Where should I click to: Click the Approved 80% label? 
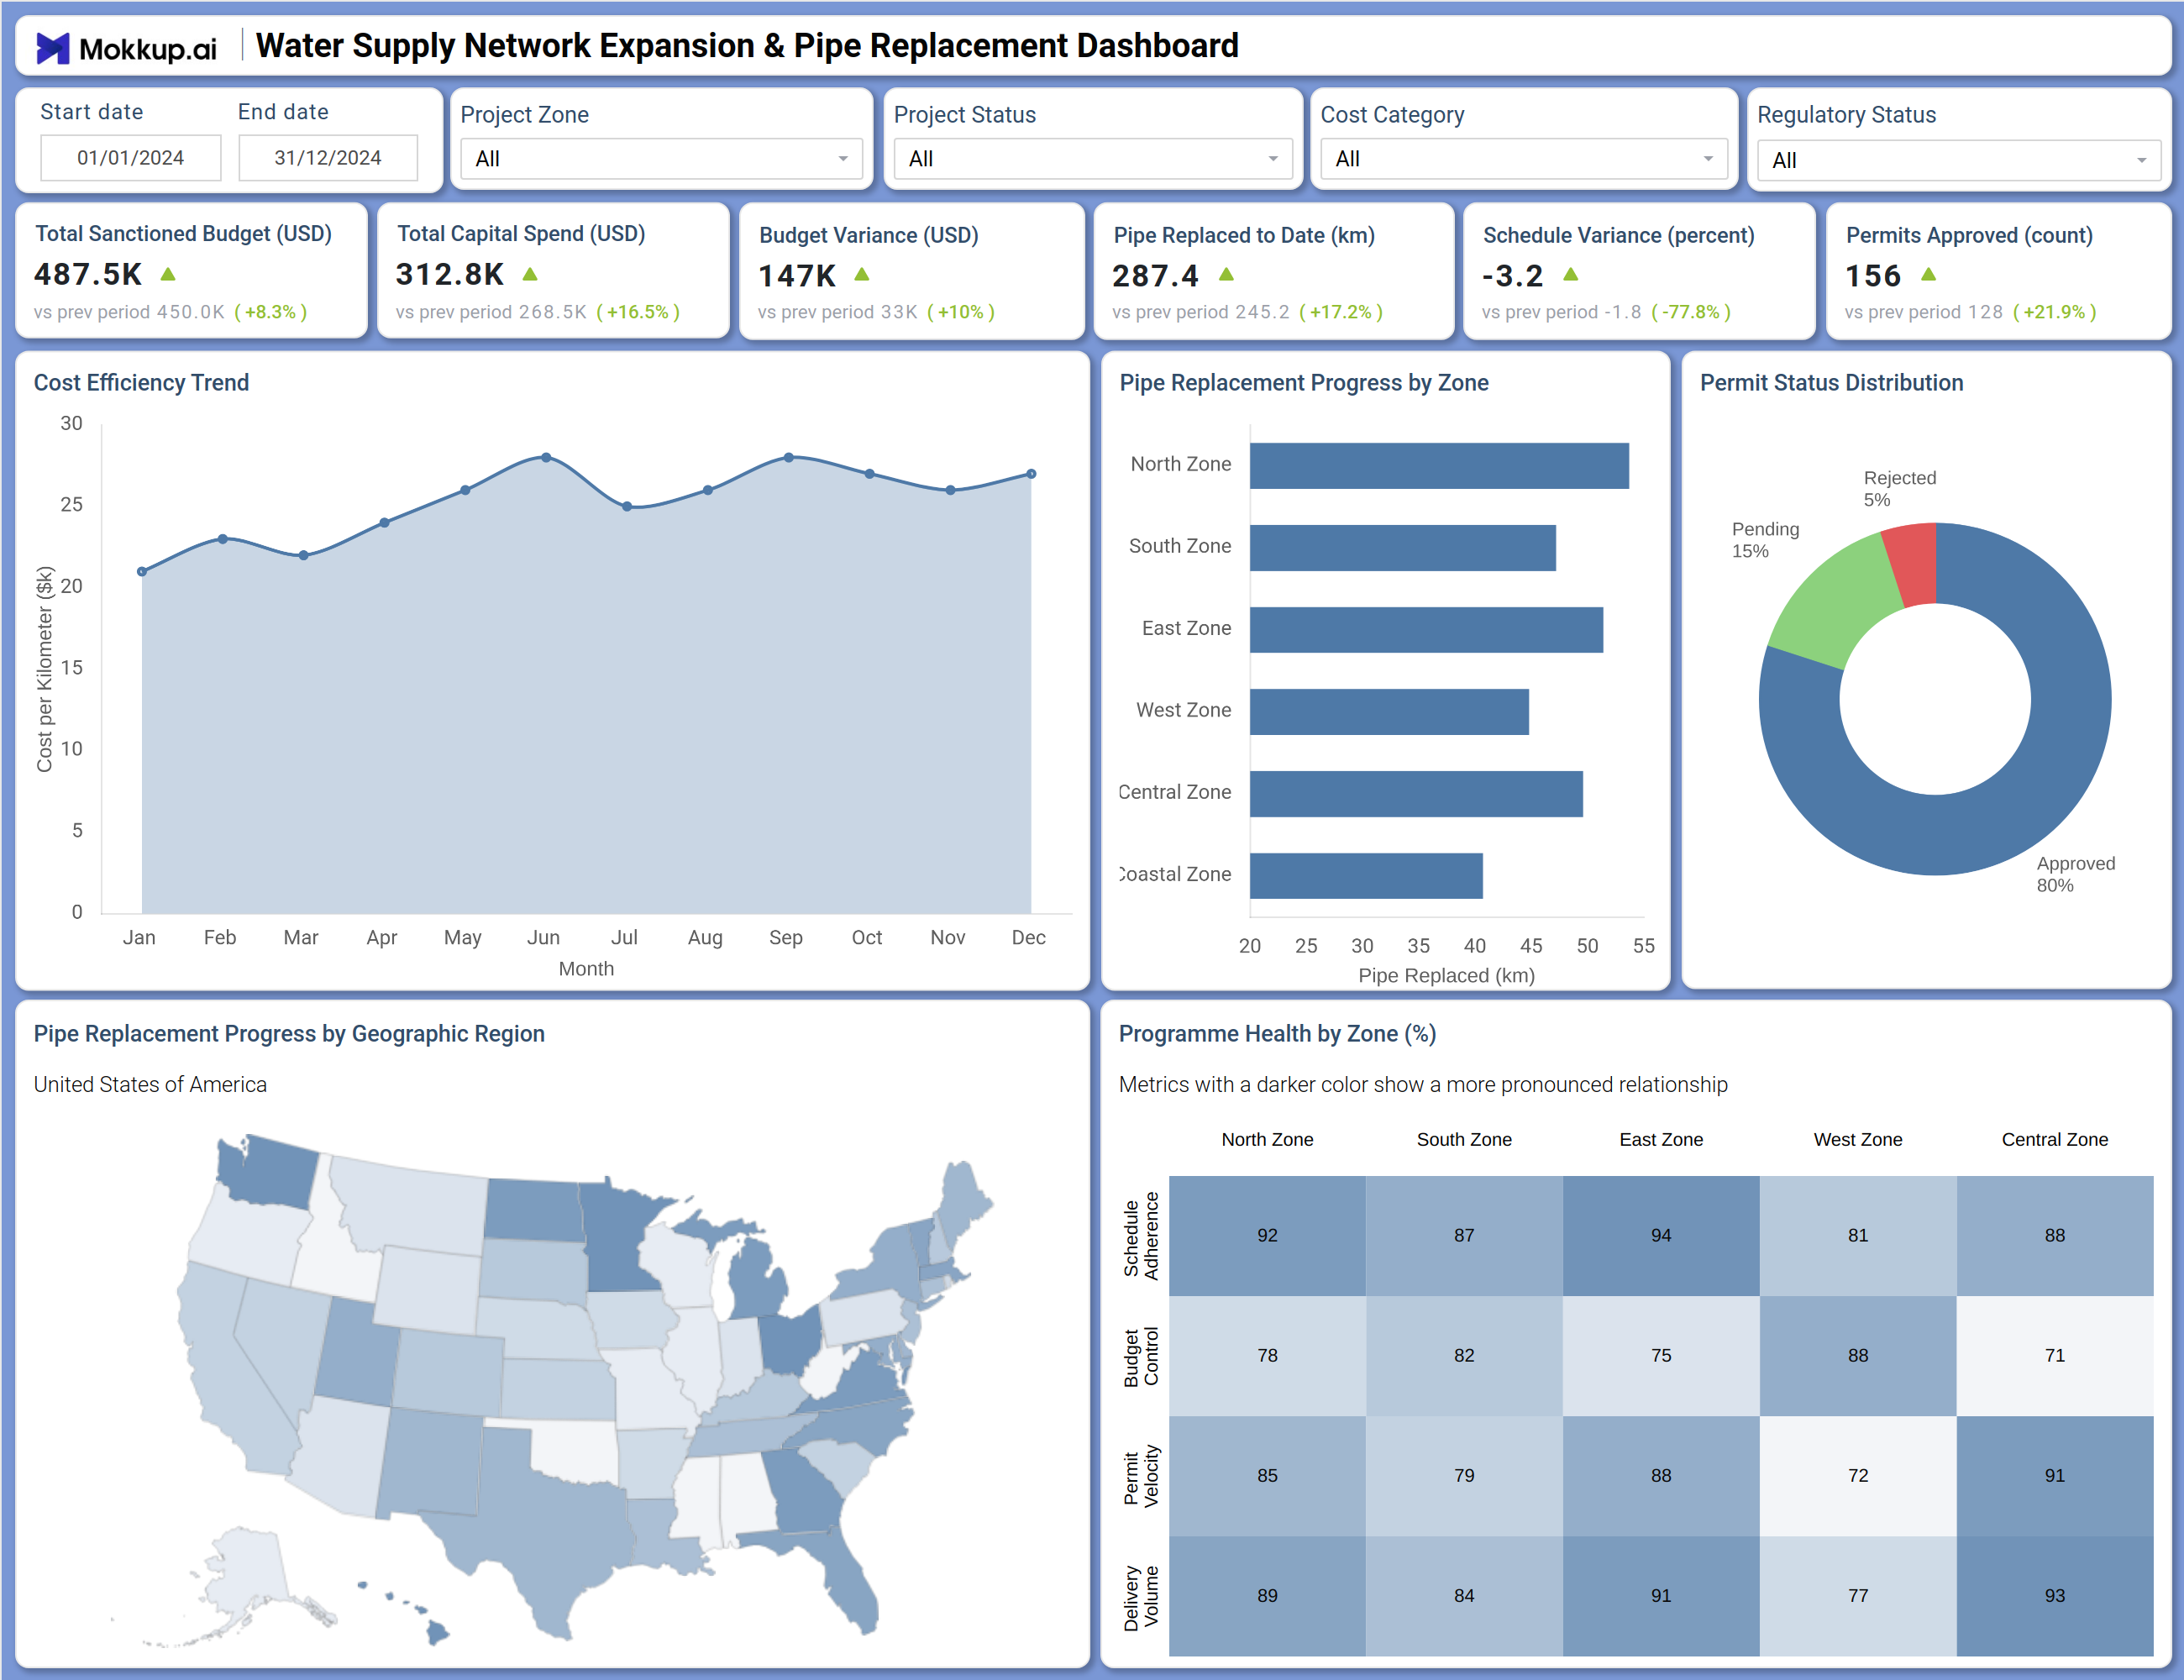point(2076,874)
